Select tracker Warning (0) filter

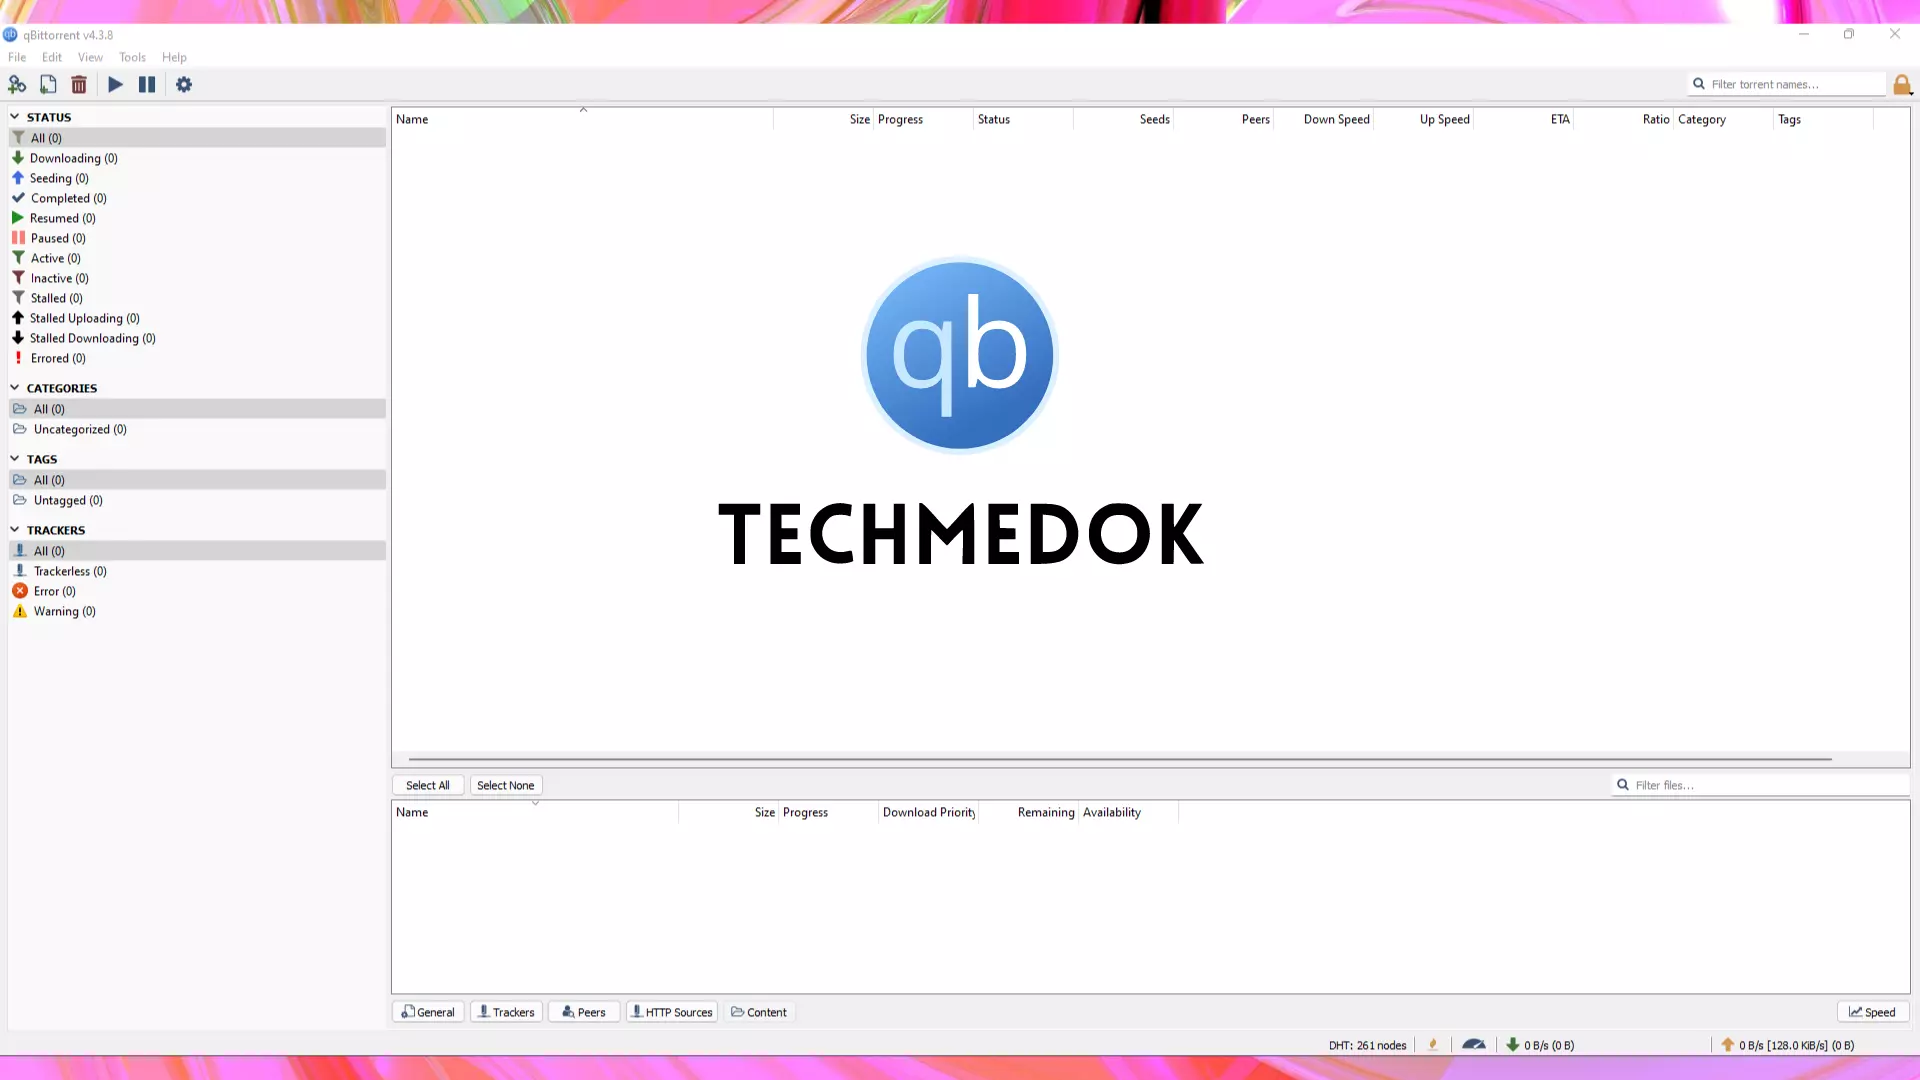point(197,611)
